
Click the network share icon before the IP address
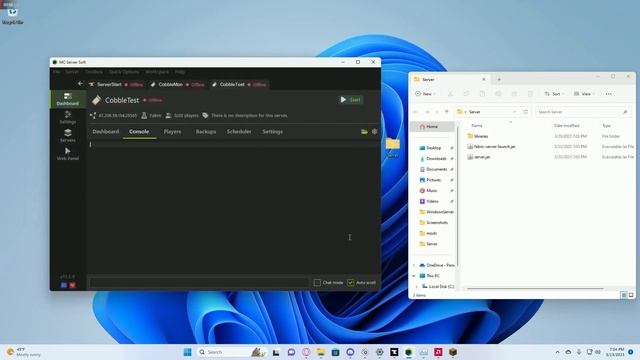[x=93, y=116]
